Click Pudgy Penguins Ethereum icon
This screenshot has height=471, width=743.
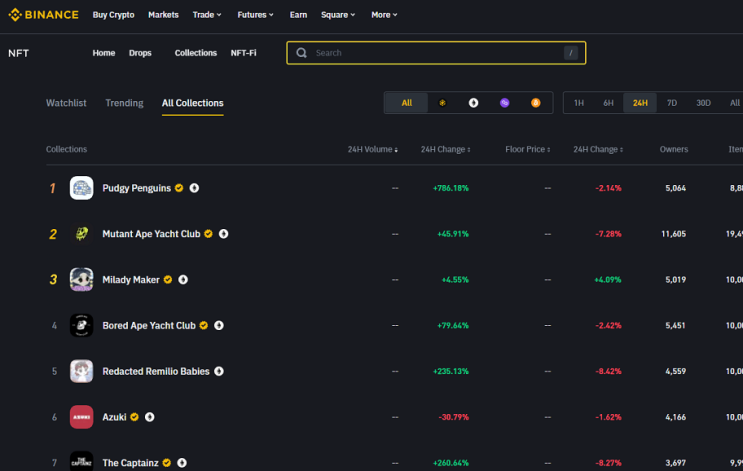pos(194,188)
